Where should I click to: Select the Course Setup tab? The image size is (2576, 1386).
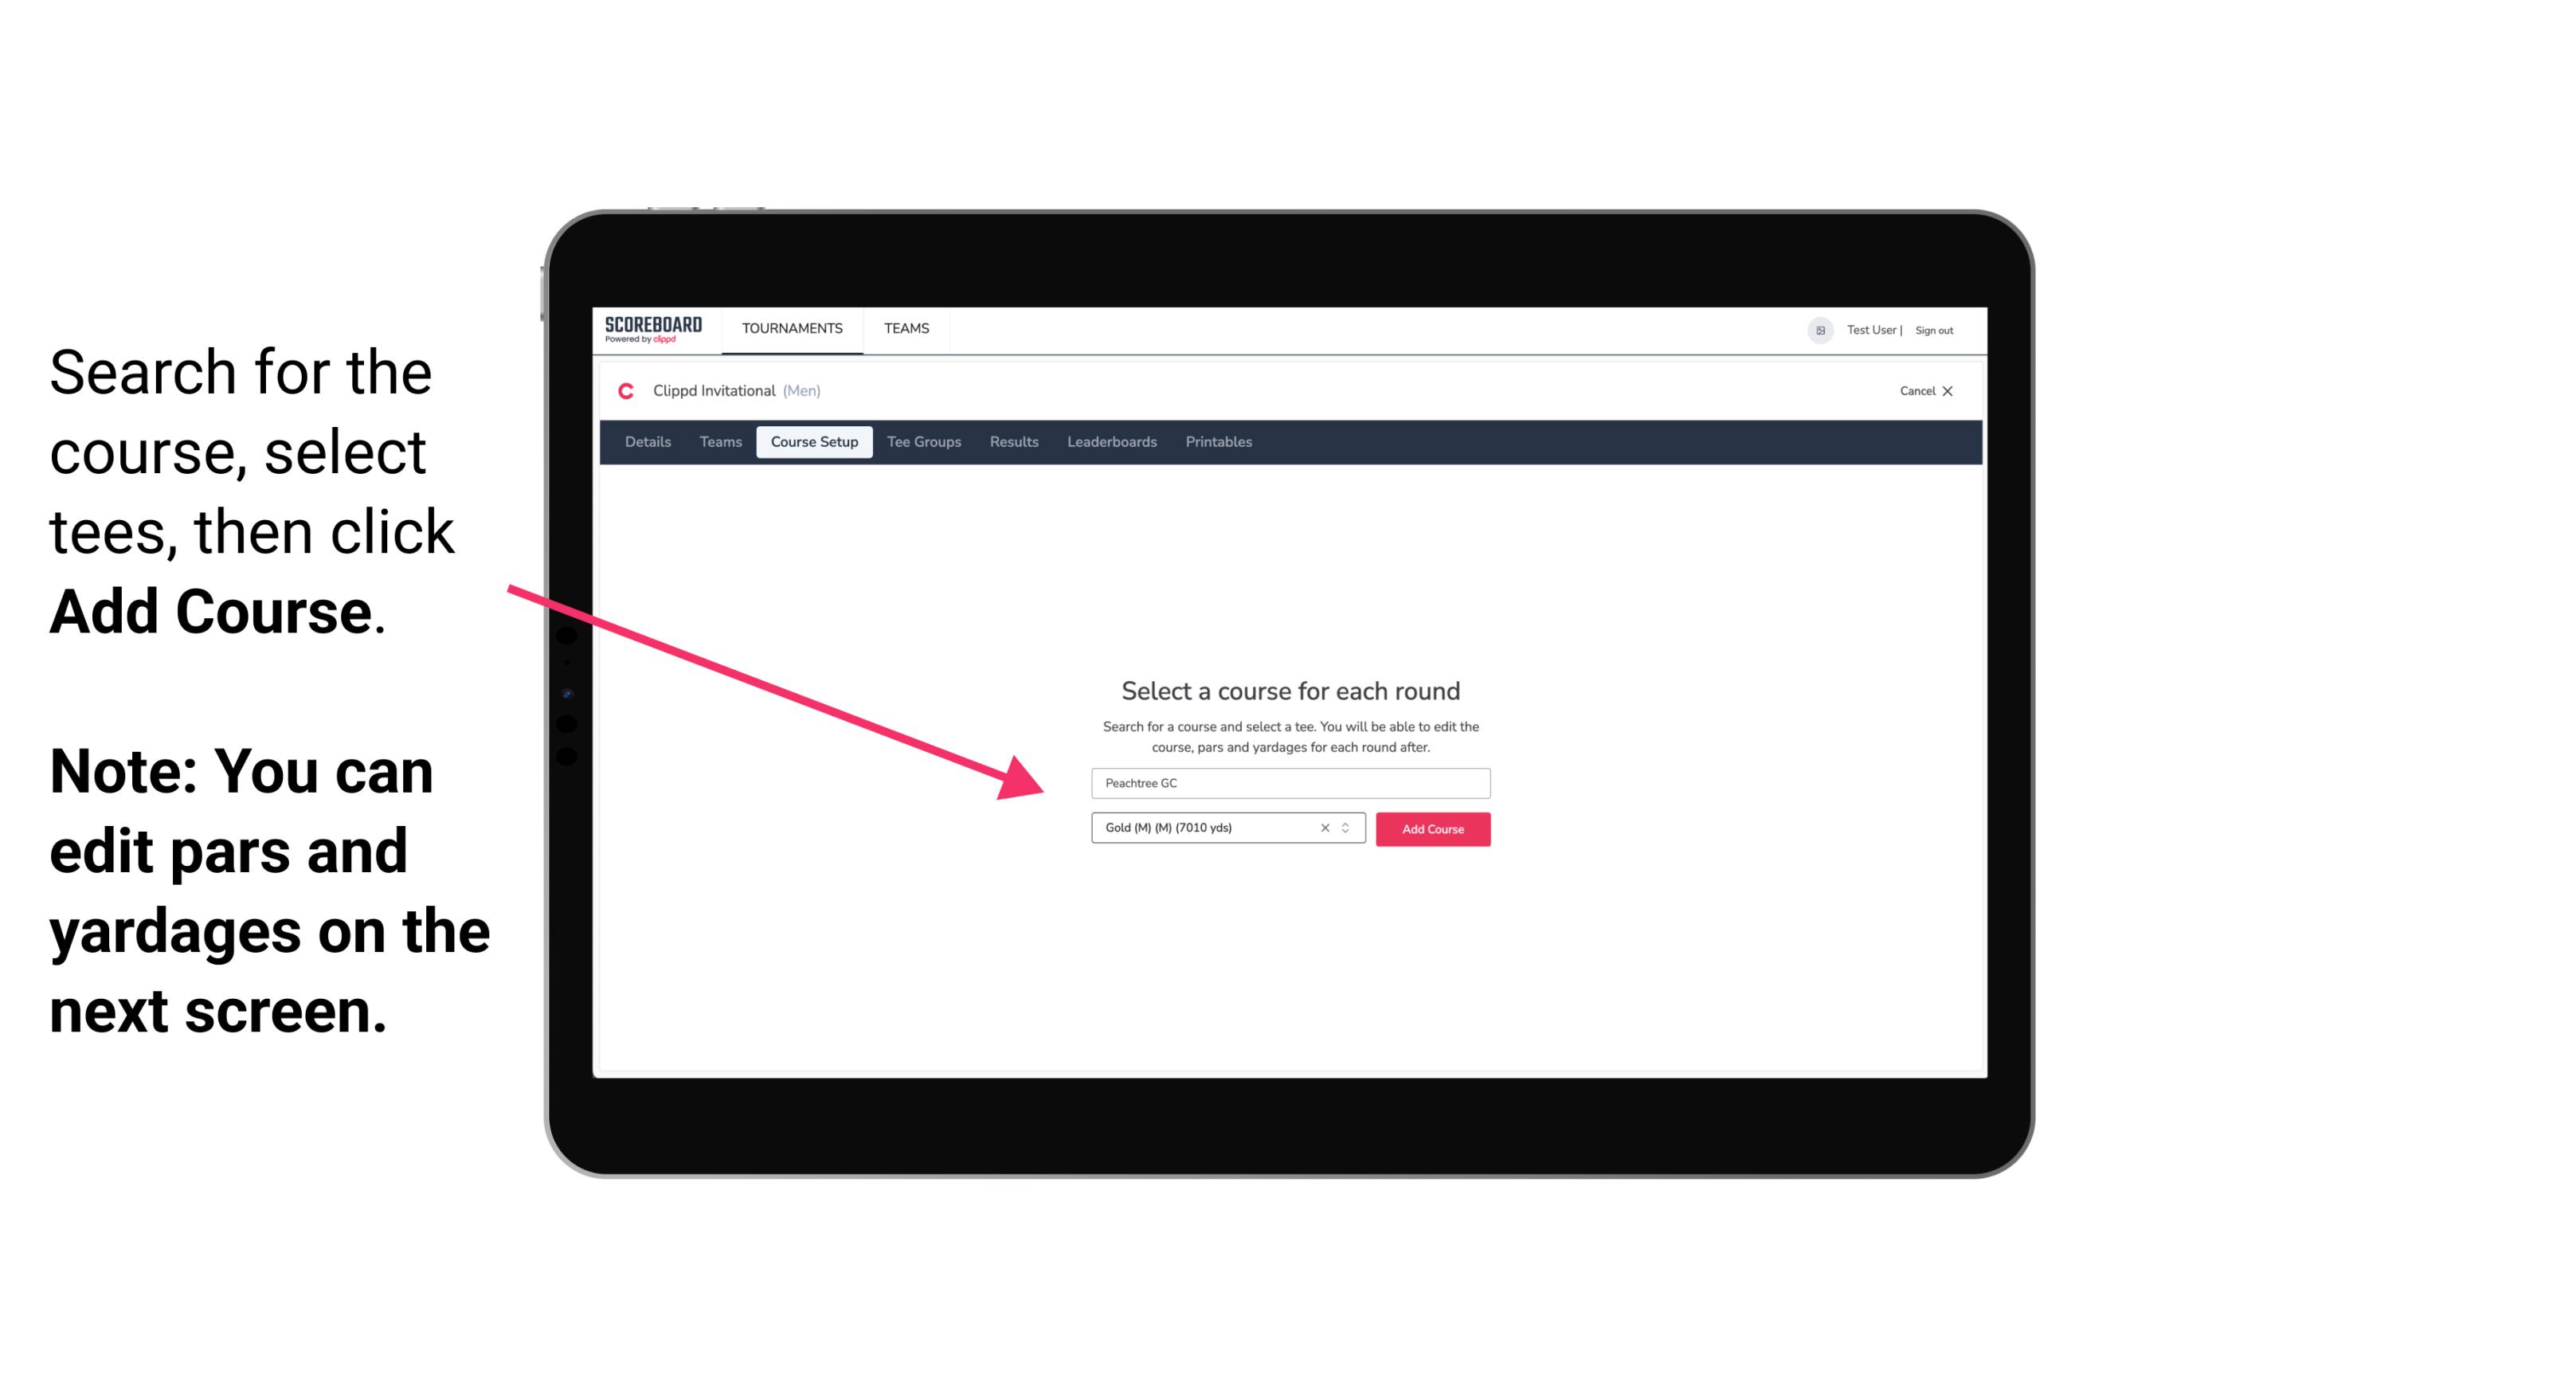click(816, 442)
